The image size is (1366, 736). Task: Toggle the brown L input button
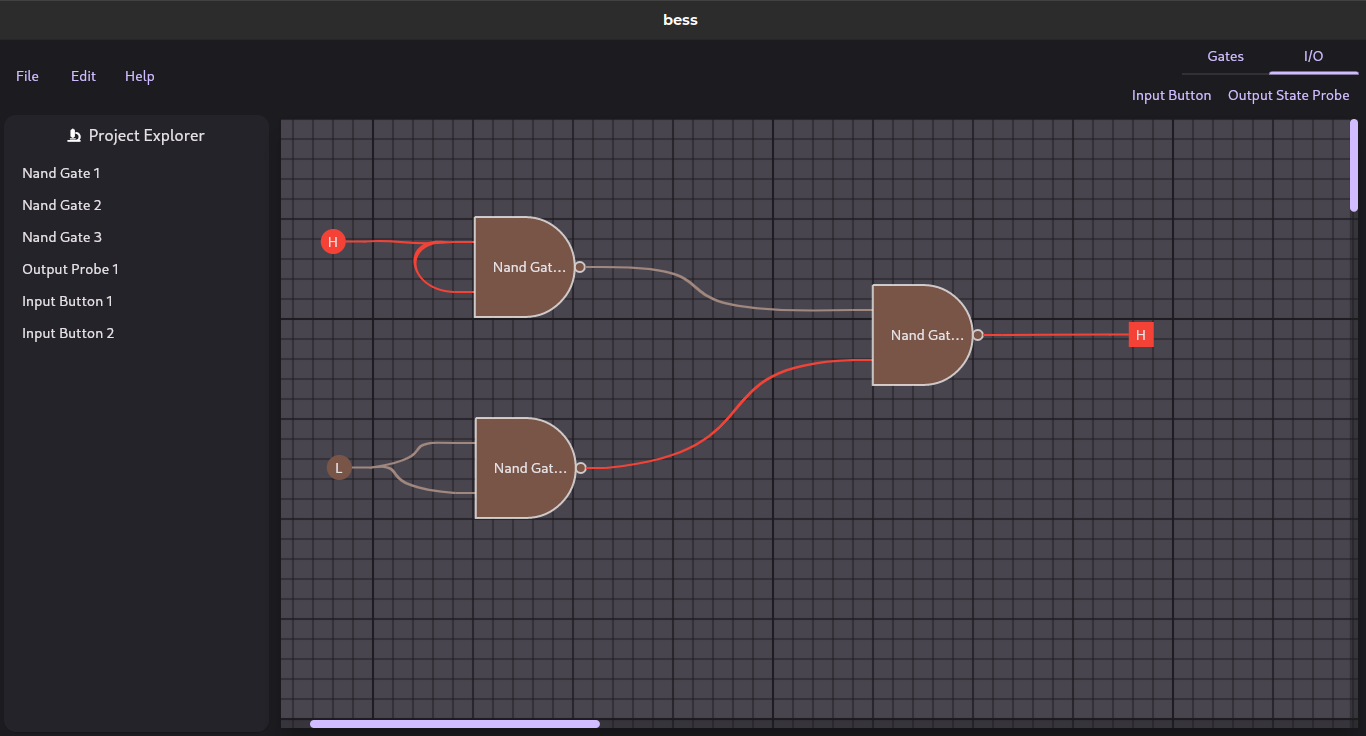[339, 467]
